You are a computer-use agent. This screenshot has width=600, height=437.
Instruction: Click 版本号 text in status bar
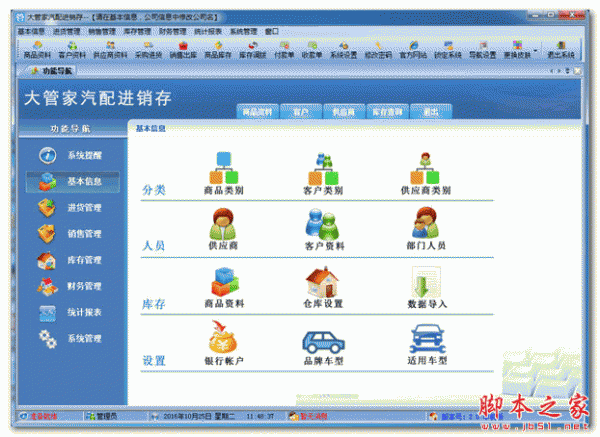pyautogui.click(x=471, y=416)
